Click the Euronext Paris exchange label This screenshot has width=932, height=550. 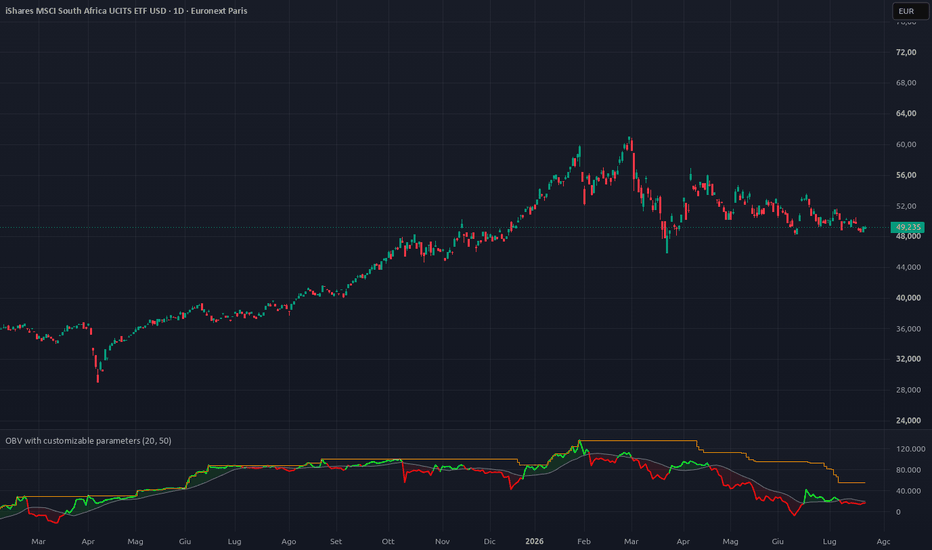[x=219, y=11]
